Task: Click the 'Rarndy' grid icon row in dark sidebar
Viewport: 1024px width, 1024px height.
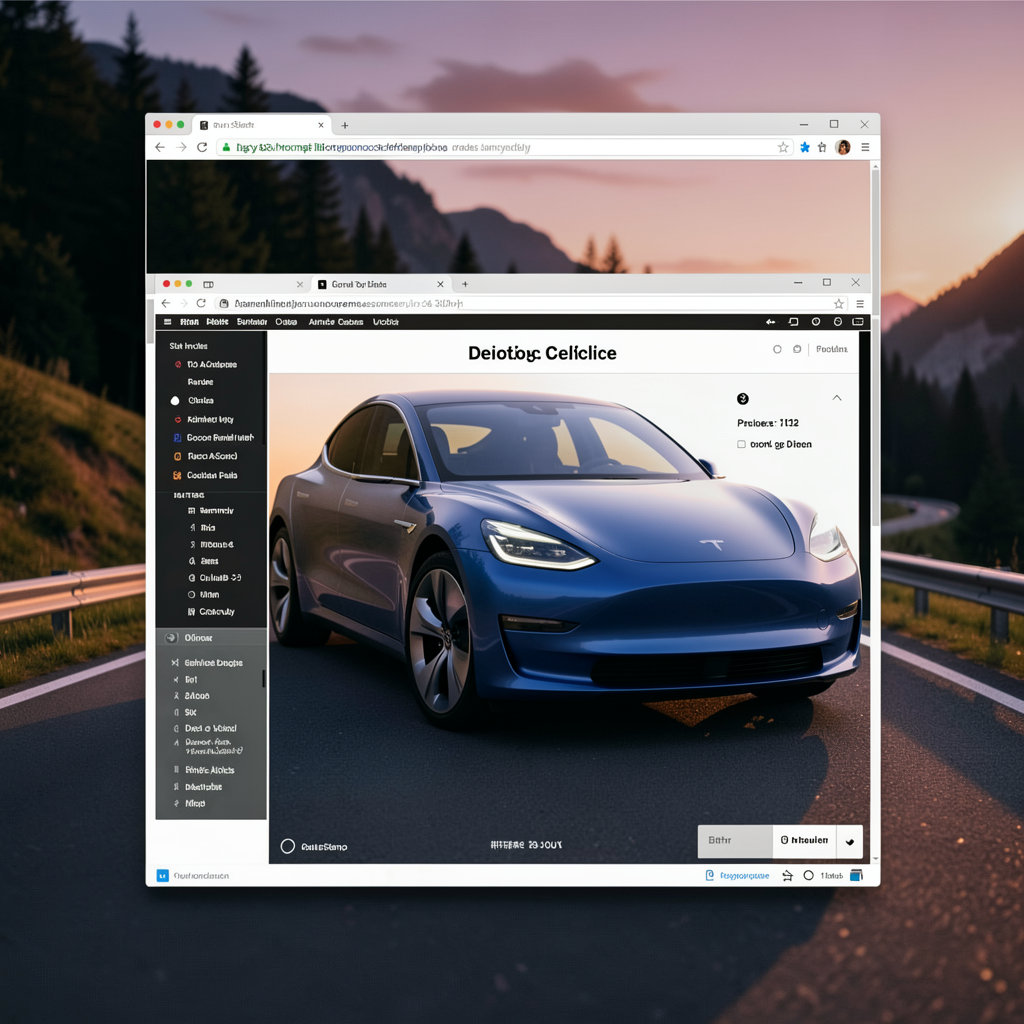Action: (210, 511)
